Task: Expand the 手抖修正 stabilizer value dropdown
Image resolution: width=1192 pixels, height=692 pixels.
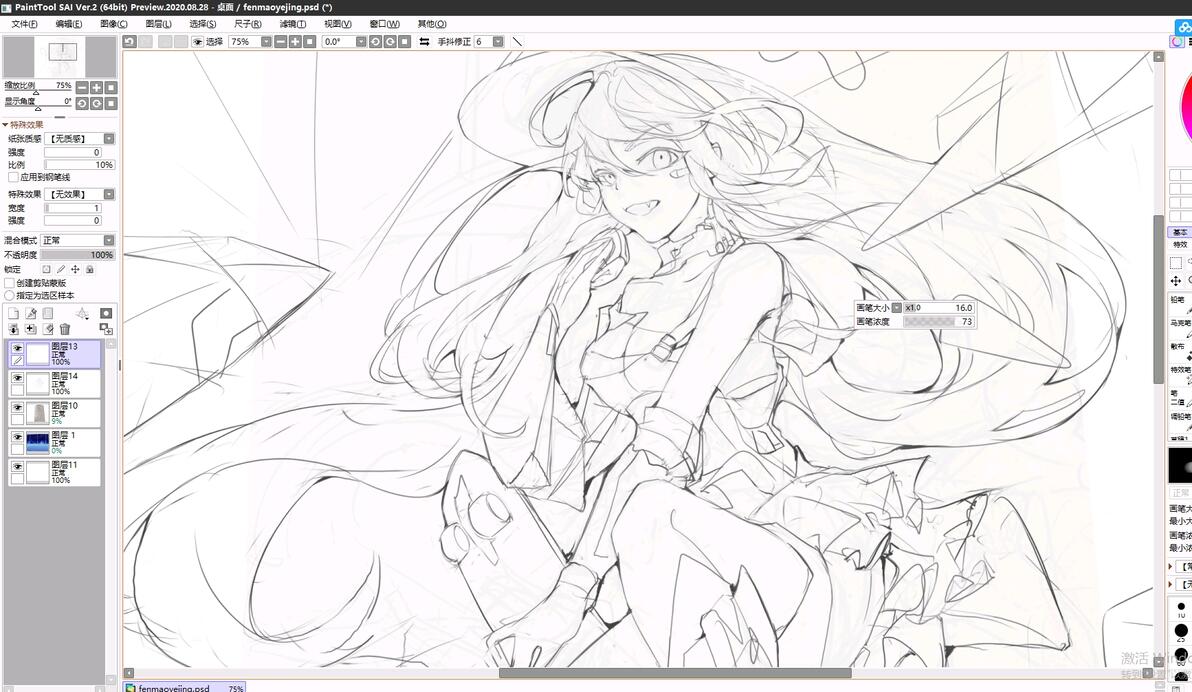Action: click(498, 42)
